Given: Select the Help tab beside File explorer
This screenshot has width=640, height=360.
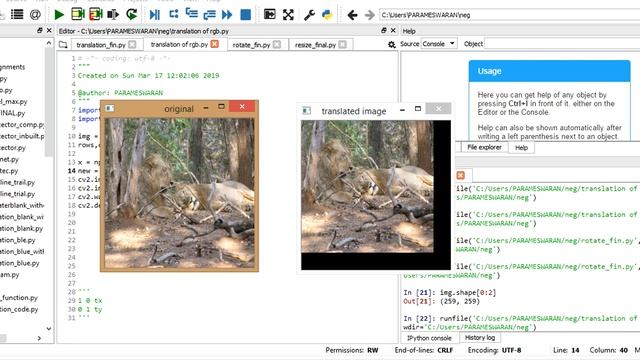Looking at the screenshot, I should [521, 148].
